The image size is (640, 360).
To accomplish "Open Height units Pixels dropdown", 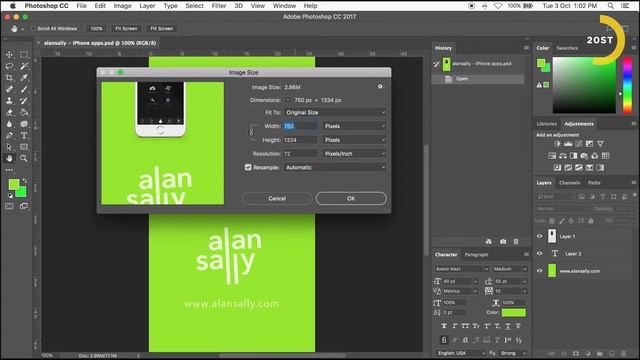I will coord(354,140).
